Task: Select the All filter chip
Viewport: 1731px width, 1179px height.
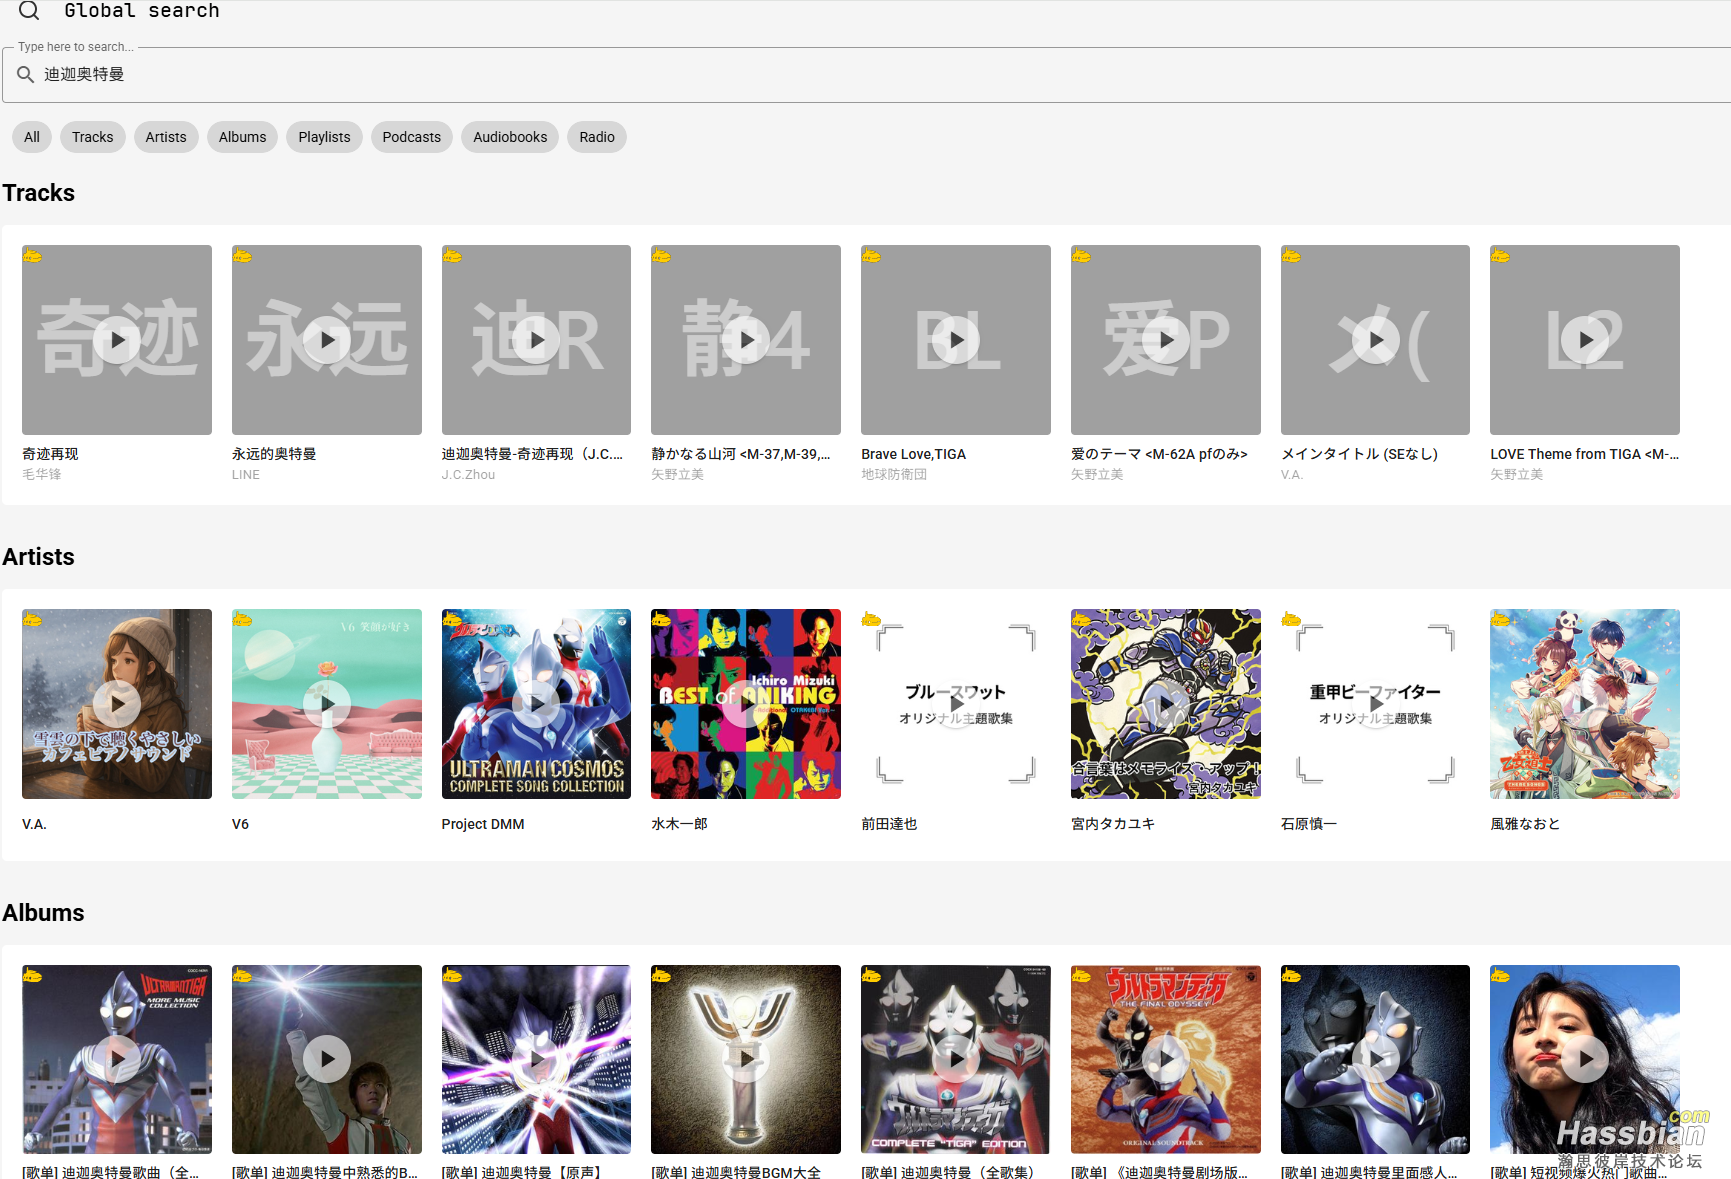Action: coord(32,137)
